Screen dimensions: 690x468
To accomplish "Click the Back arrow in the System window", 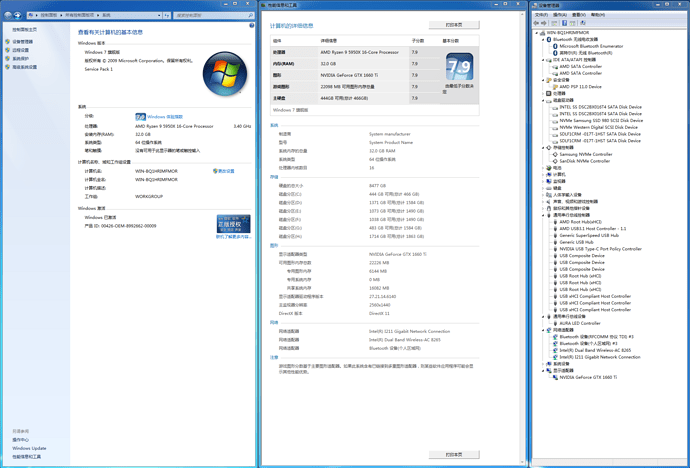I will [7, 15].
